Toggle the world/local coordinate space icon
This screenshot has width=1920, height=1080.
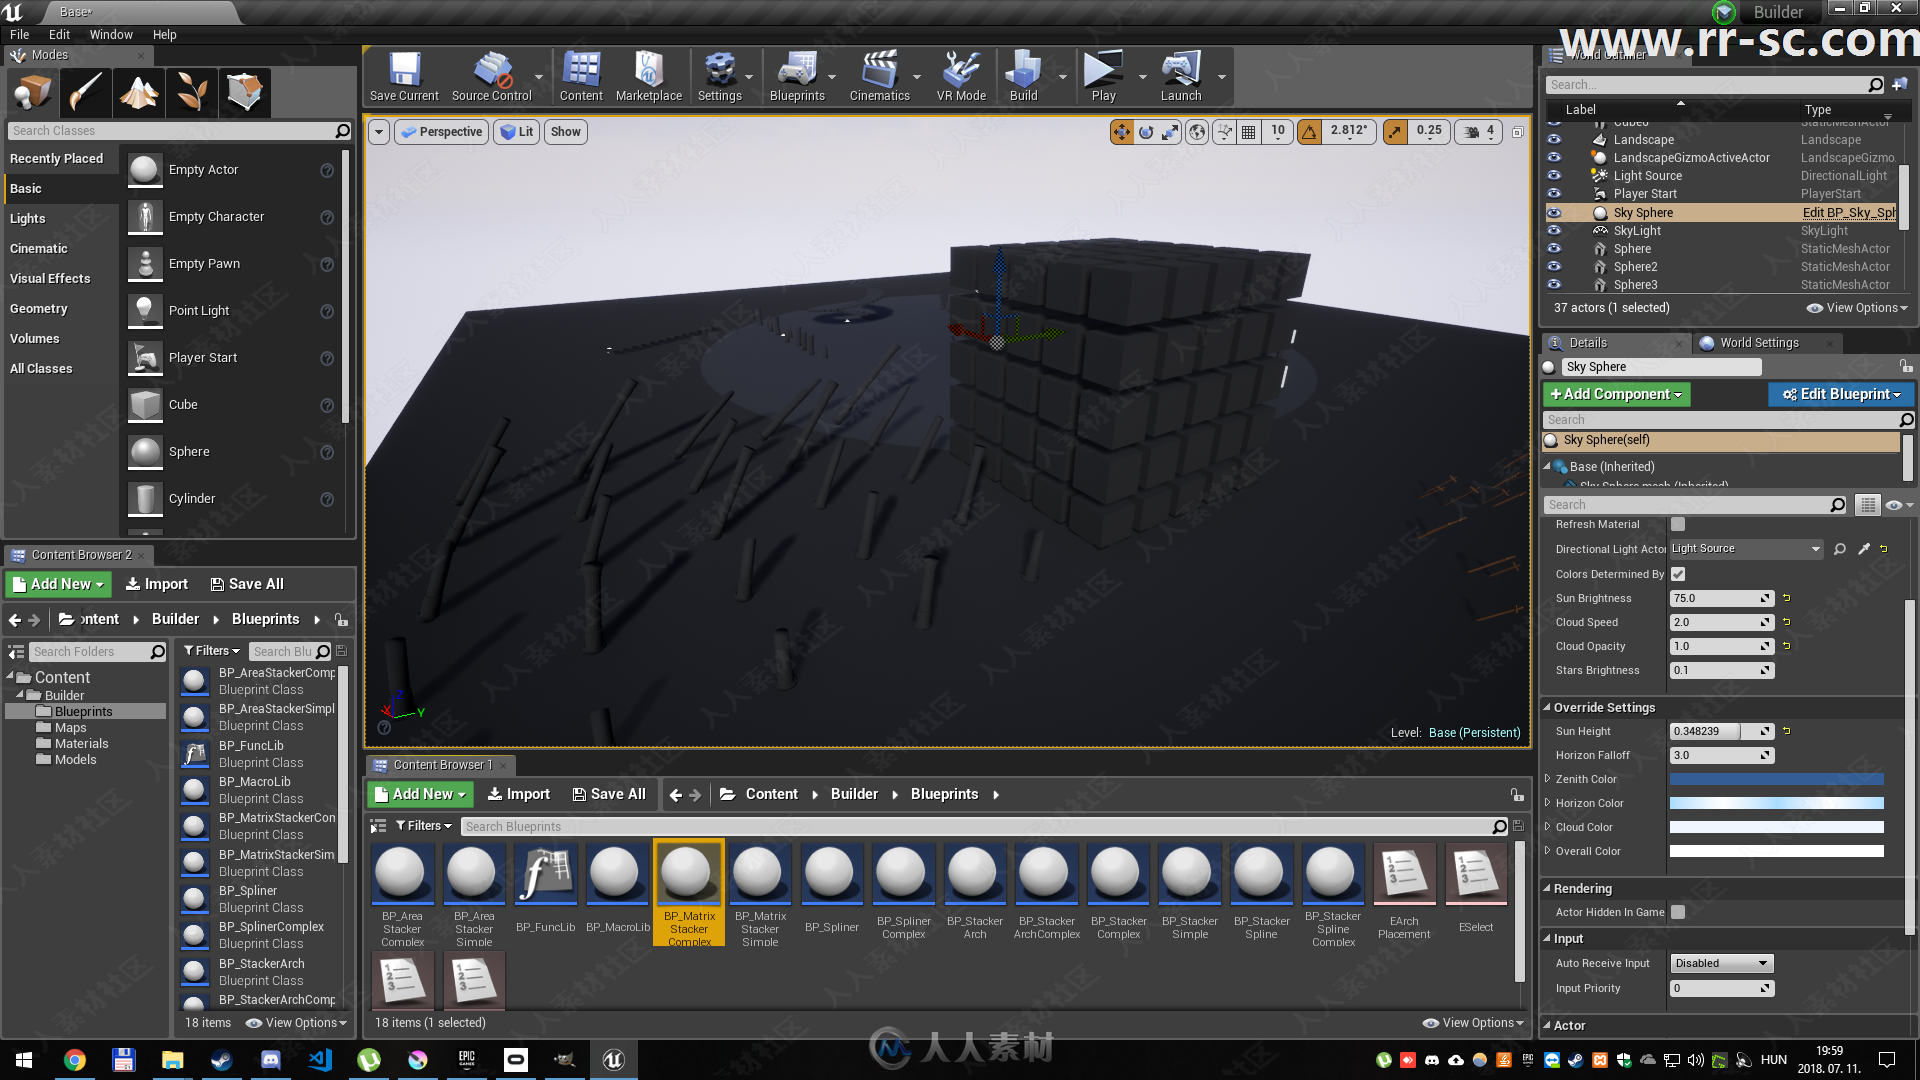1197,132
